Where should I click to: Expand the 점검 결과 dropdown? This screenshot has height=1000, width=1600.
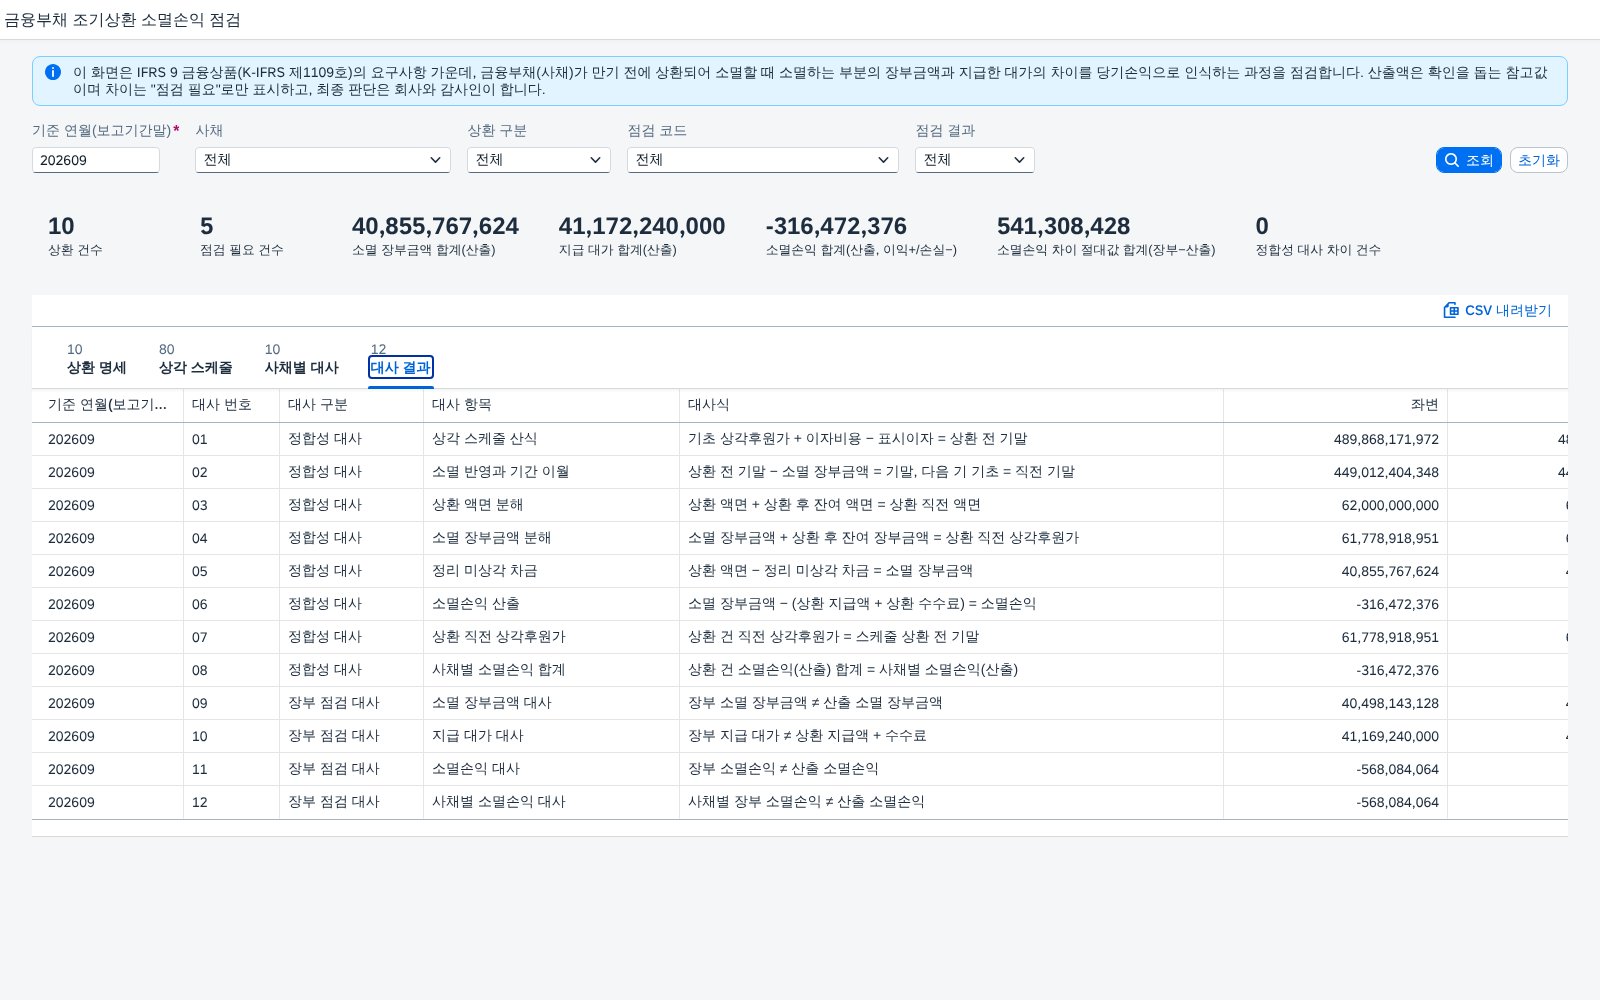tap(975, 160)
